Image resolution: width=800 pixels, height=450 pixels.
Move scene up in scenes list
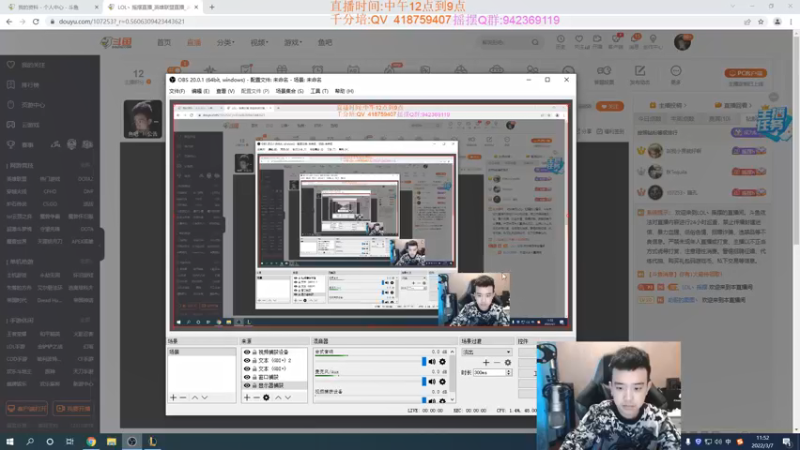click(194, 397)
